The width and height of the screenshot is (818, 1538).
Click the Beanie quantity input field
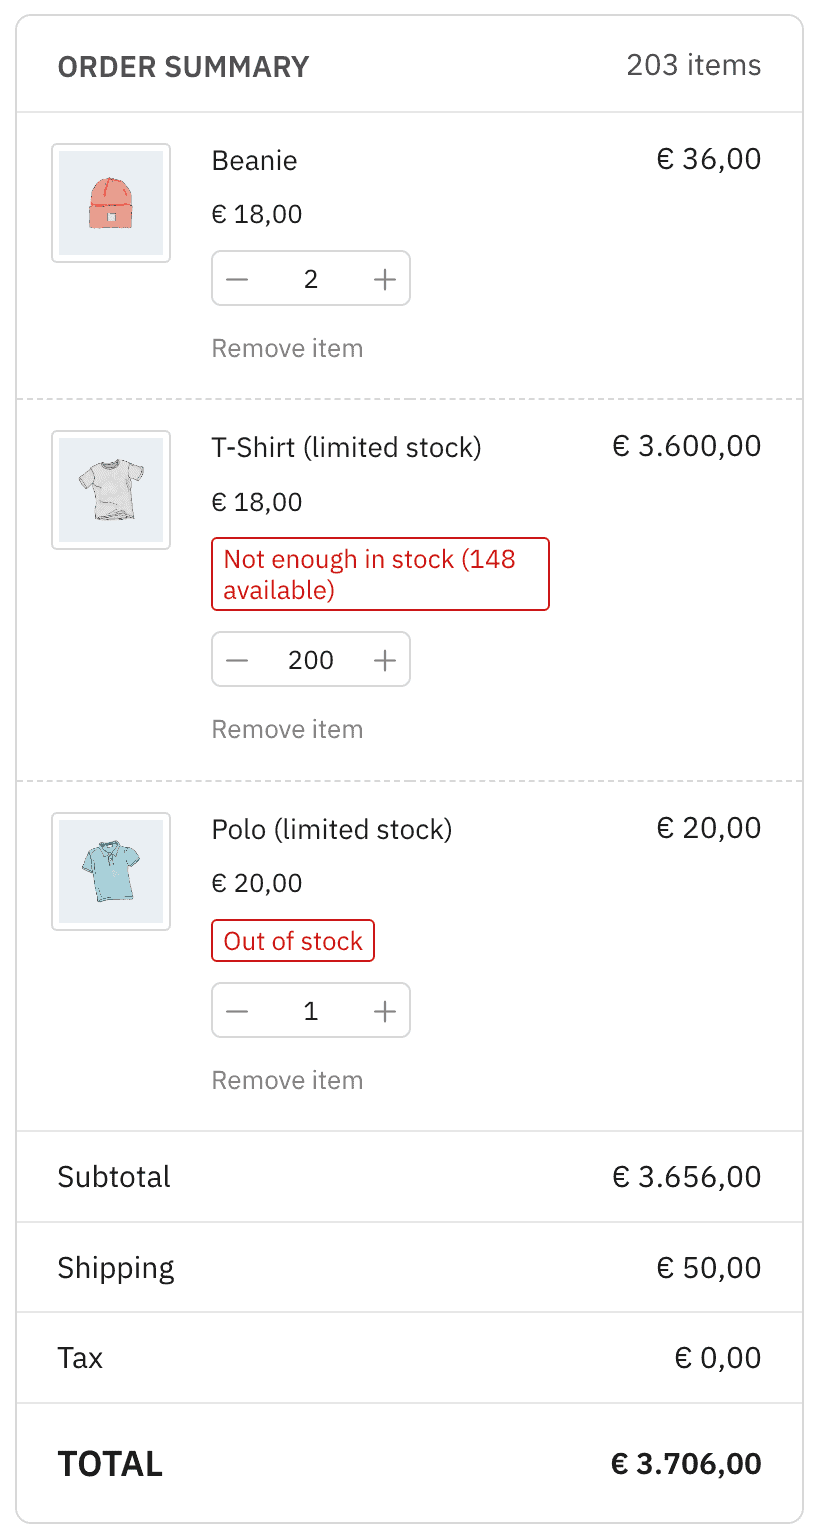[311, 278]
